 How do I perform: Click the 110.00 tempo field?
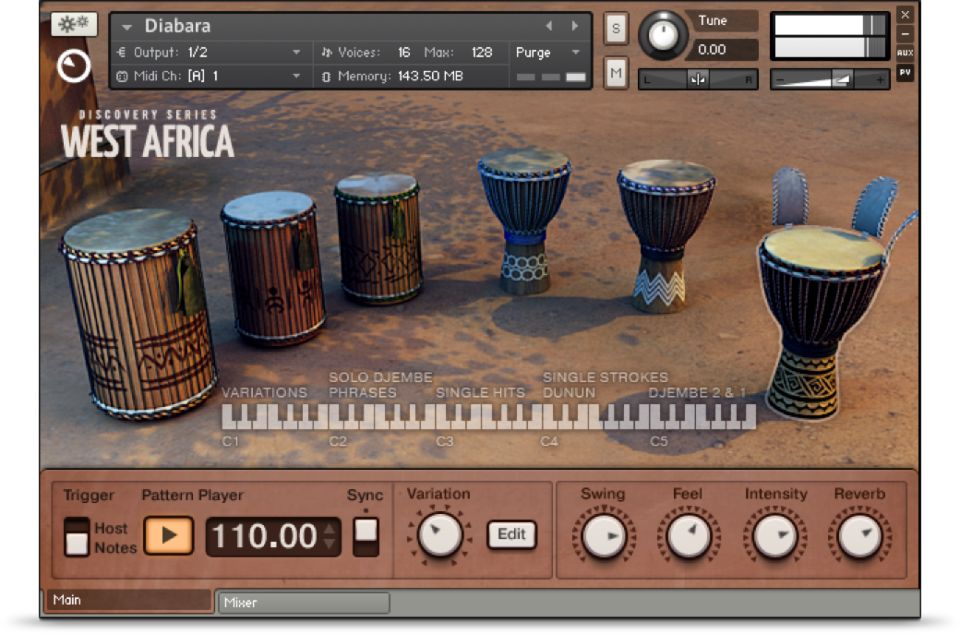pos(265,537)
